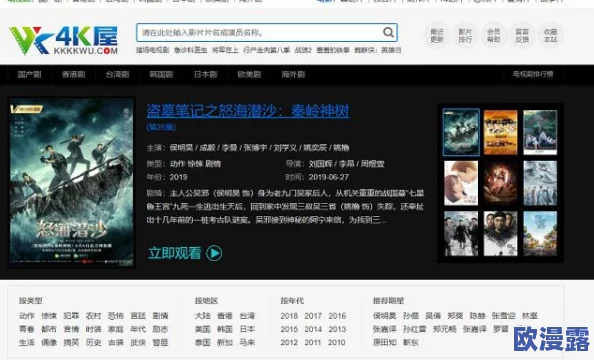Filter by genre 家庭
The width and height of the screenshot is (594, 360).
tap(116, 329)
